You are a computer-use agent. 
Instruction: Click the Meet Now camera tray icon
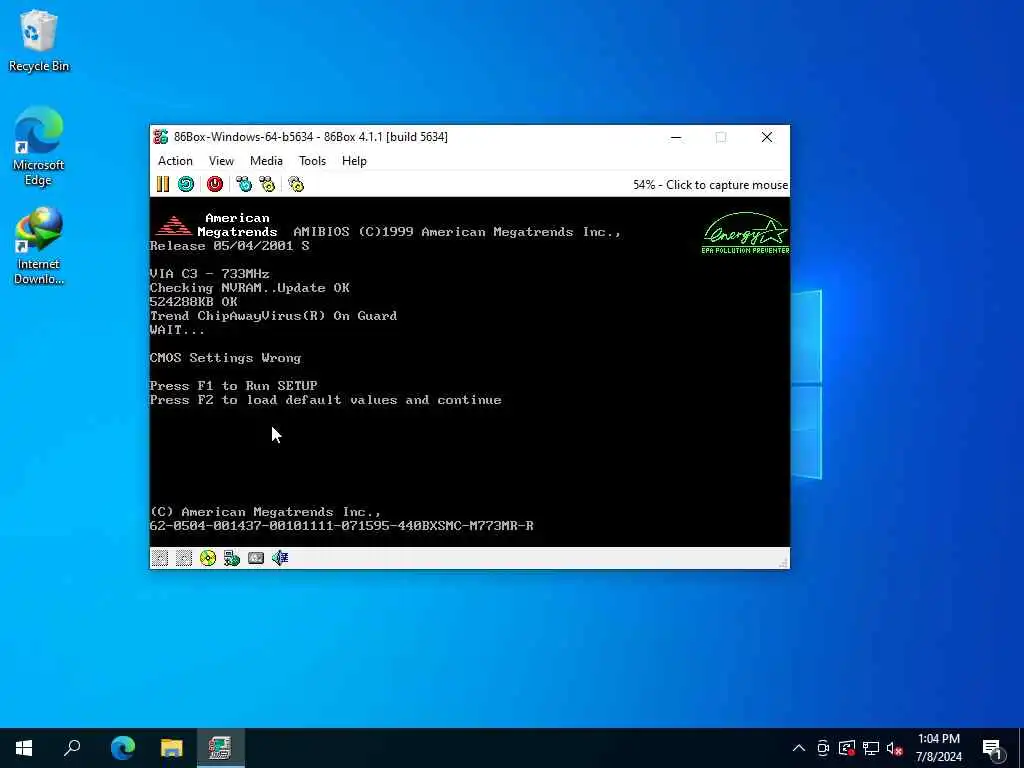[x=823, y=748]
